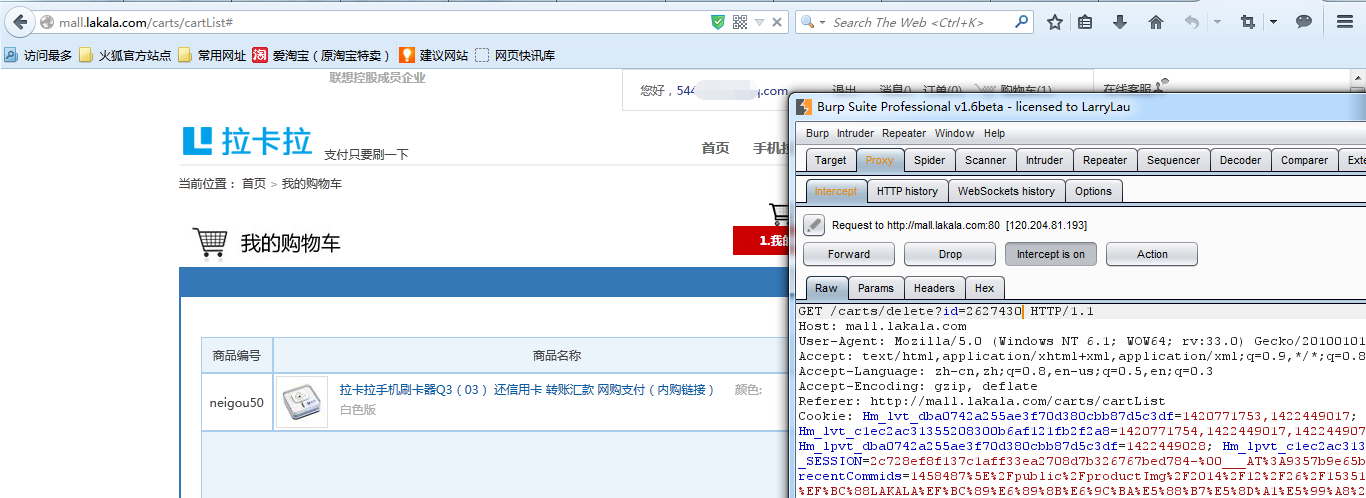Open the 网页快讯库 bookmark

point(515,56)
